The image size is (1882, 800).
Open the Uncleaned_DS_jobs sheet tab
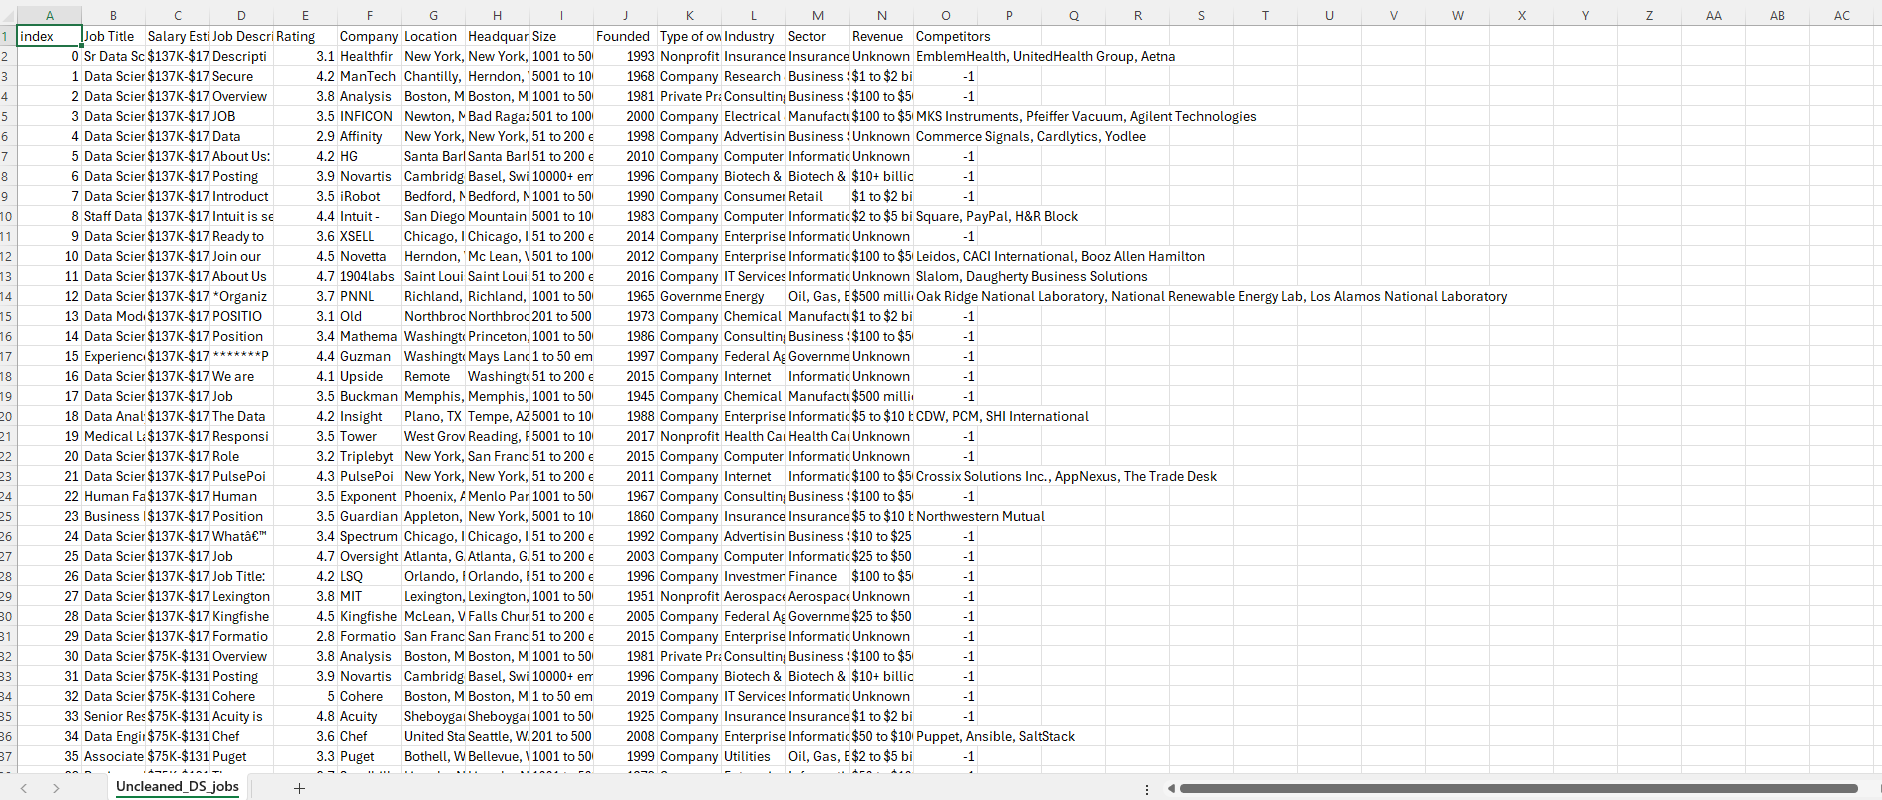tap(177, 787)
